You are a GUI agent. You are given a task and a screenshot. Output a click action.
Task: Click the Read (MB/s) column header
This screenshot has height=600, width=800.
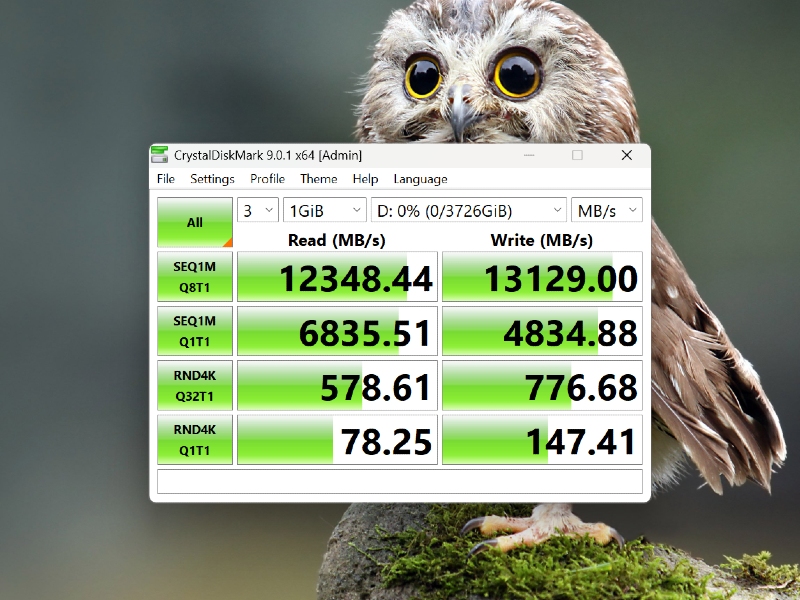(337, 240)
